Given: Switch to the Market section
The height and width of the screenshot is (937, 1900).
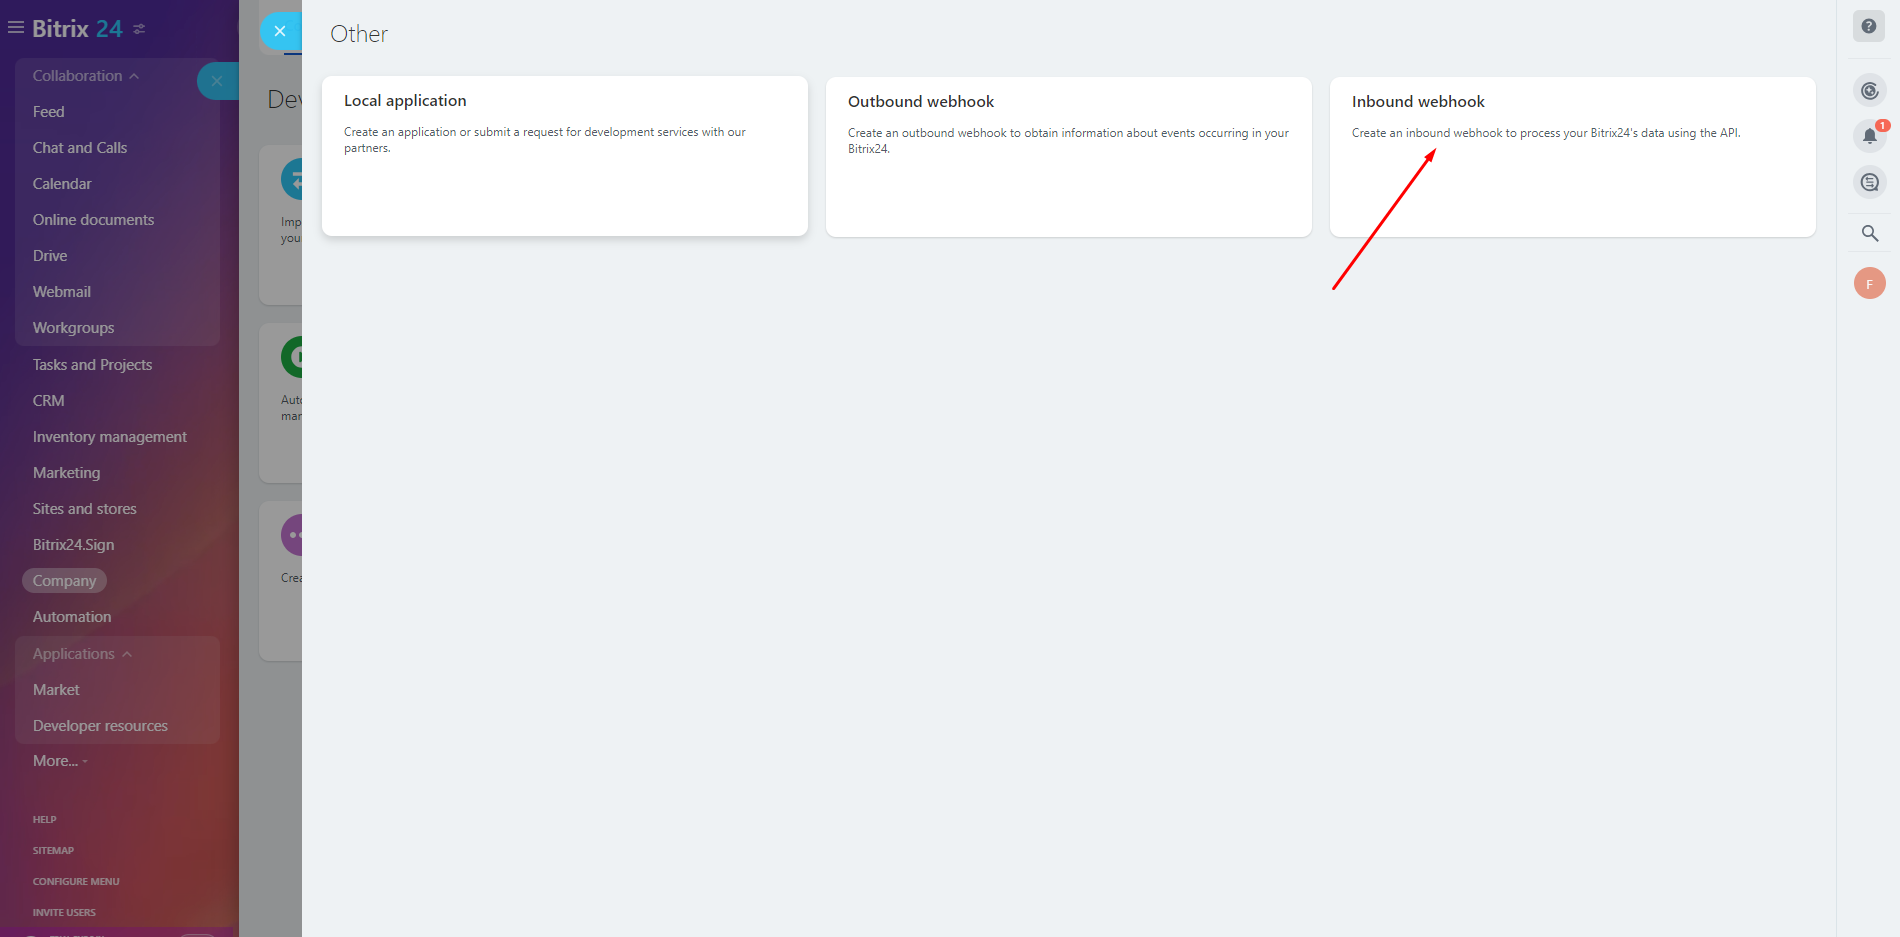Looking at the screenshot, I should (56, 689).
